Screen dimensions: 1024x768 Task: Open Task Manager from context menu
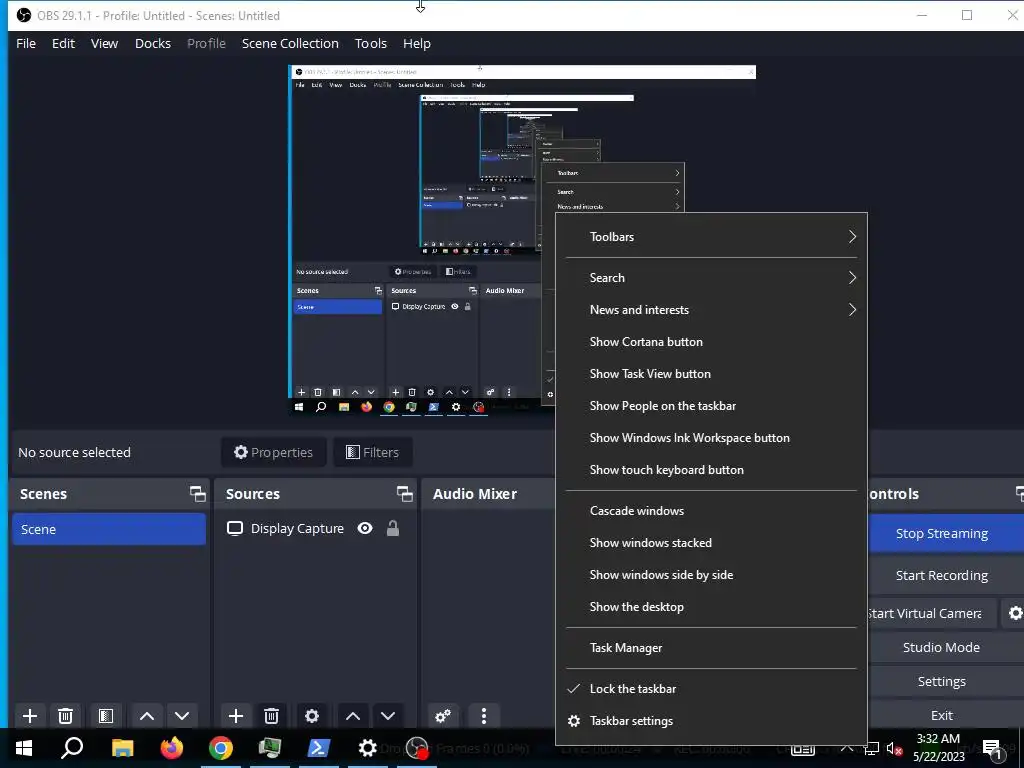(711, 648)
